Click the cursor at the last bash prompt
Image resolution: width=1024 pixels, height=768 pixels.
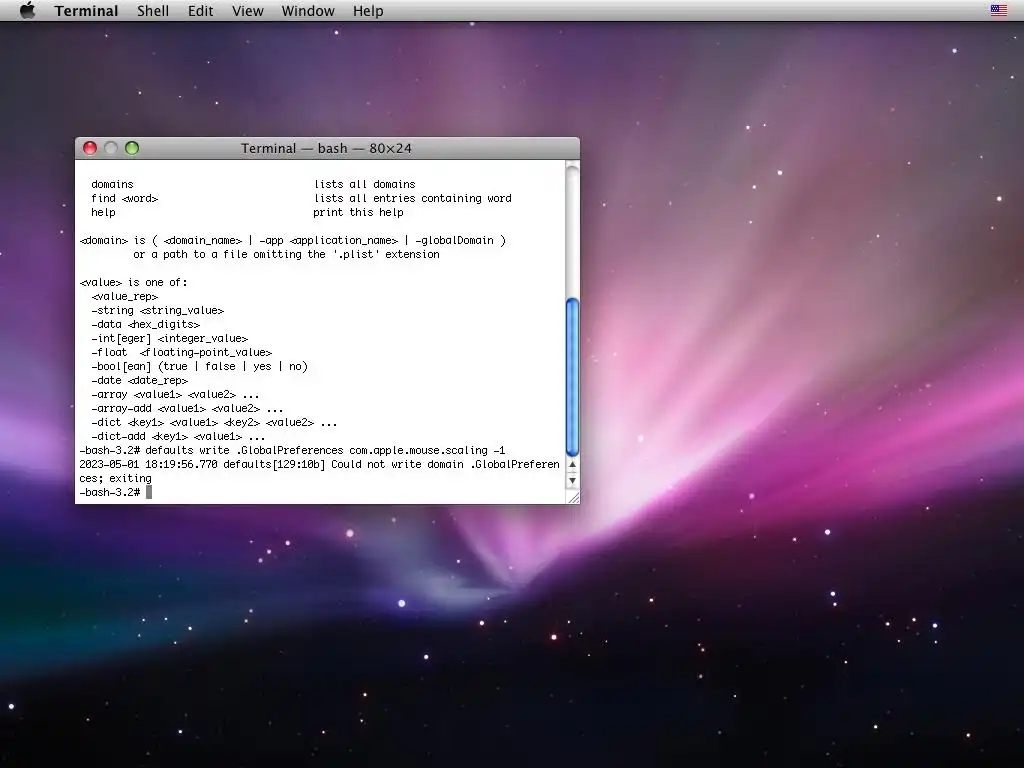(149, 492)
